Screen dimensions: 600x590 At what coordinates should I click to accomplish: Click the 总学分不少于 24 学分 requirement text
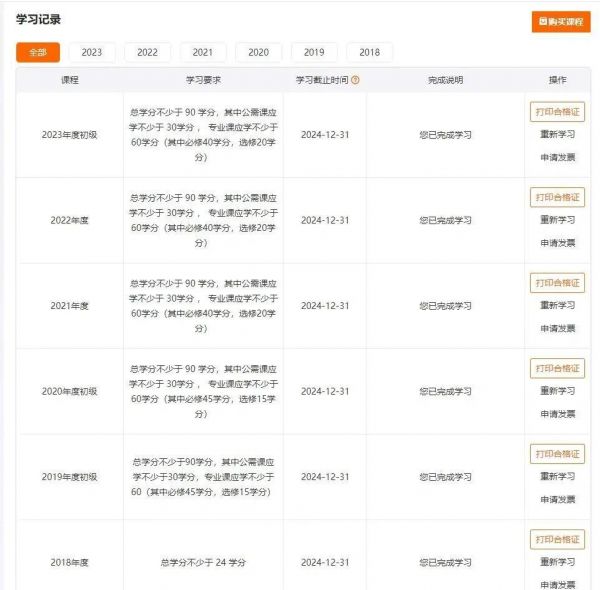[x=203, y=562]
